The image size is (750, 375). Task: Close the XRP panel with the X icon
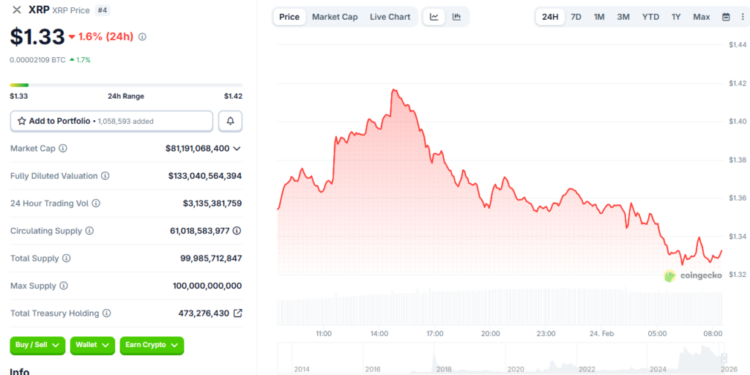tap(17, 10)
